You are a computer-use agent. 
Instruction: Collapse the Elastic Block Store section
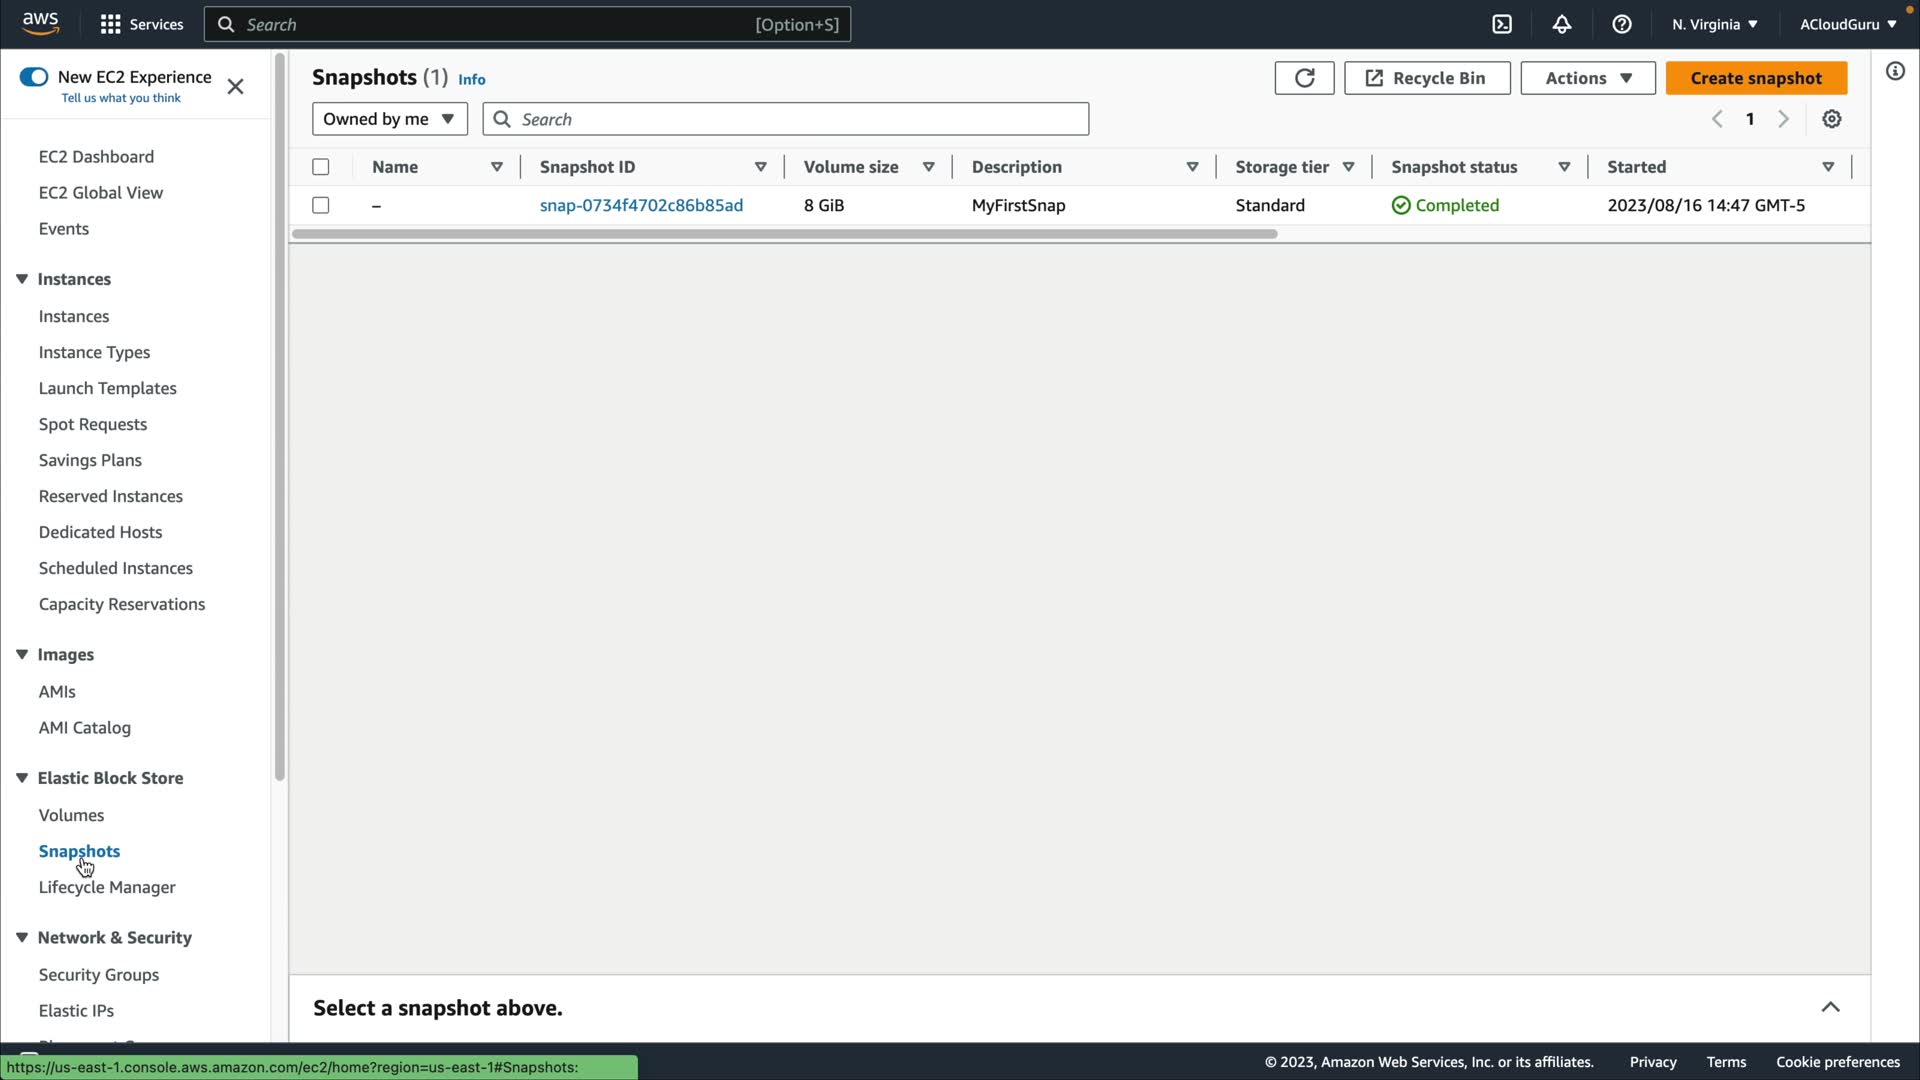pos(22,778)
